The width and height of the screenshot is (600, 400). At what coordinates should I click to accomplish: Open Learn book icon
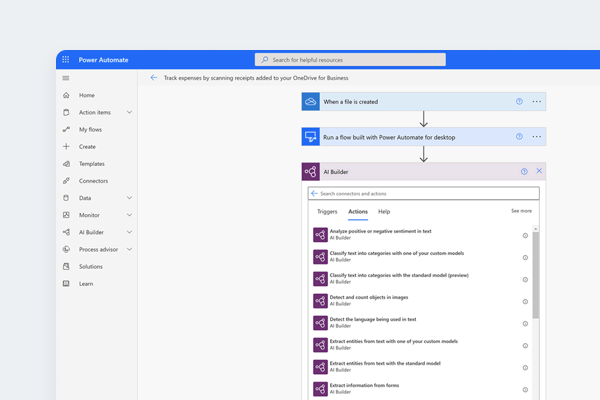pos(66,284)
